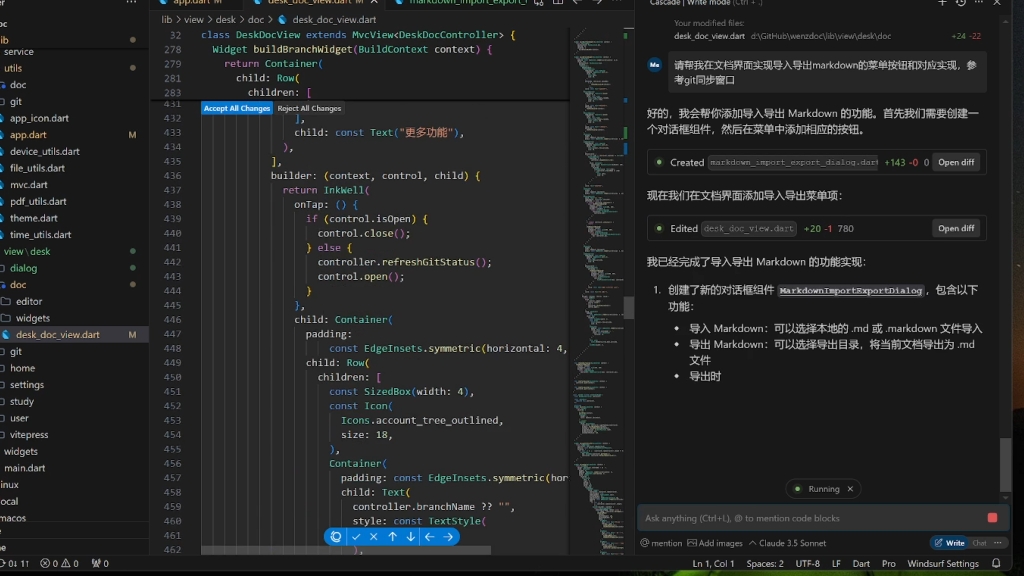Show errors and warnings in status bar
The height and width of the screenshot is (576, 1024).
tap(59, 563)
